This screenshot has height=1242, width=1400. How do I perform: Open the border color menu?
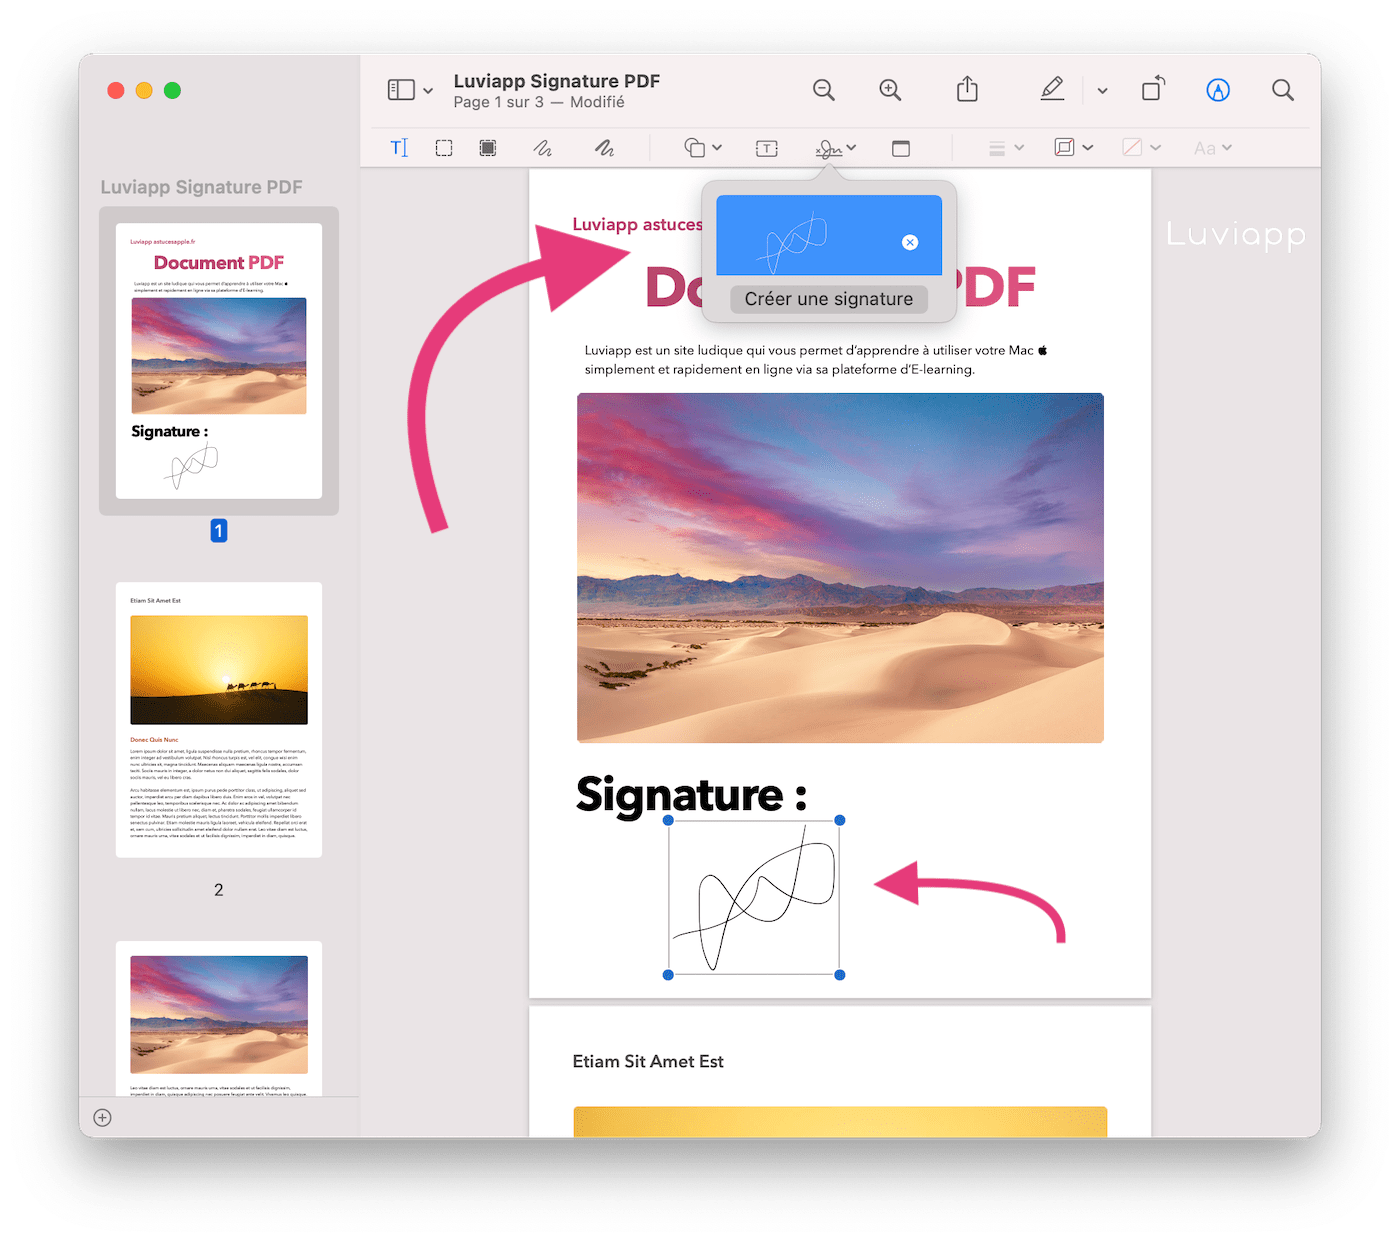(1071, 147)
